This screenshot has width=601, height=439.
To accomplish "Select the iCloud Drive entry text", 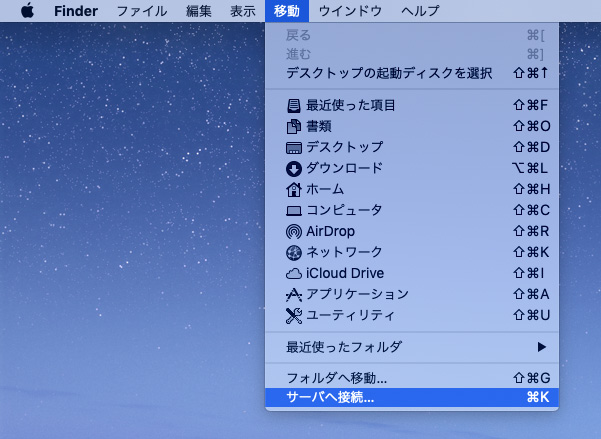I will pos(345,273).
